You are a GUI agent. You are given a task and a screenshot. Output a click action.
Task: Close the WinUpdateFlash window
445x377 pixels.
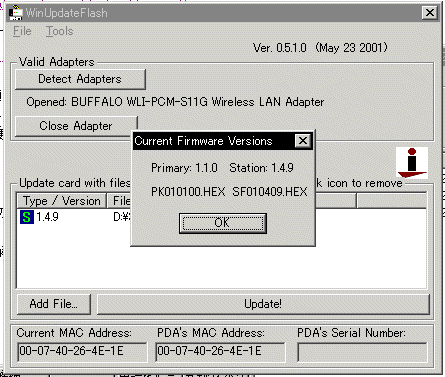point(430,13)
